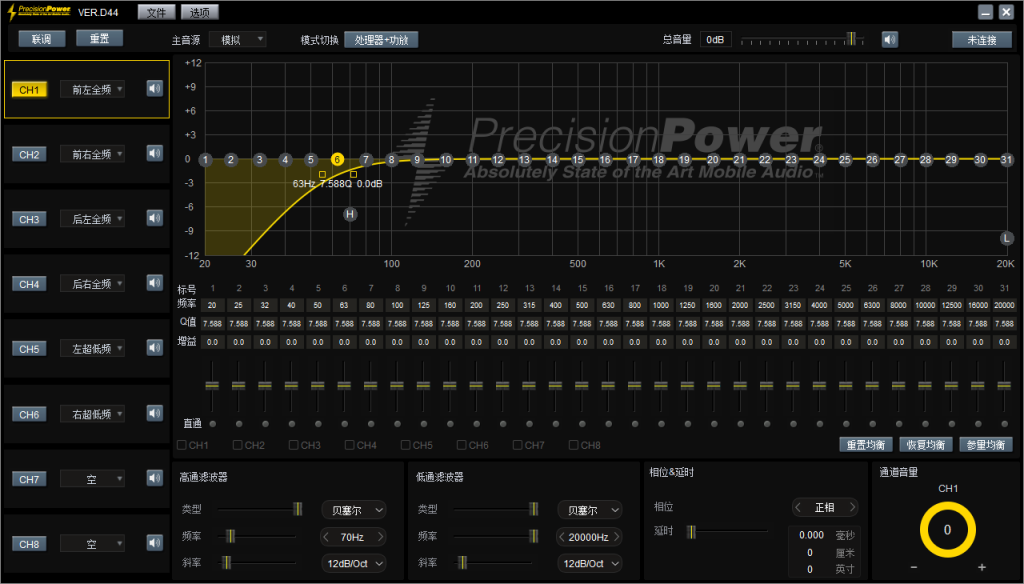Mute CH4 with its speaker icon
The width and height of the screenshot is (1024, 584).
pyautogui.click(x=155, y=283)
